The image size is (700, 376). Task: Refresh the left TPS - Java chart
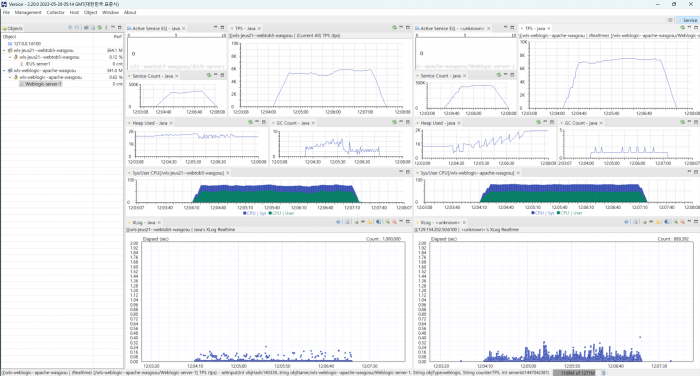point(394,28)
